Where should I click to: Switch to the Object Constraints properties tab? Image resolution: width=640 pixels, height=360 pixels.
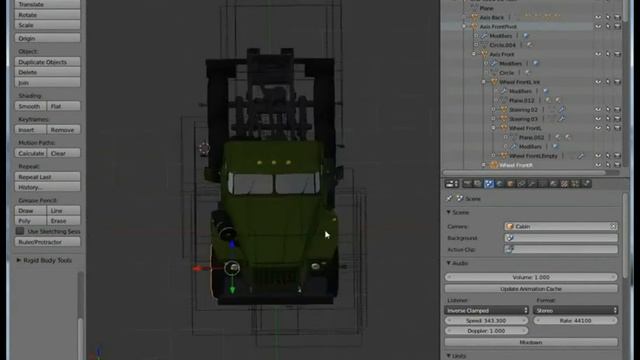tap(521, 184)
